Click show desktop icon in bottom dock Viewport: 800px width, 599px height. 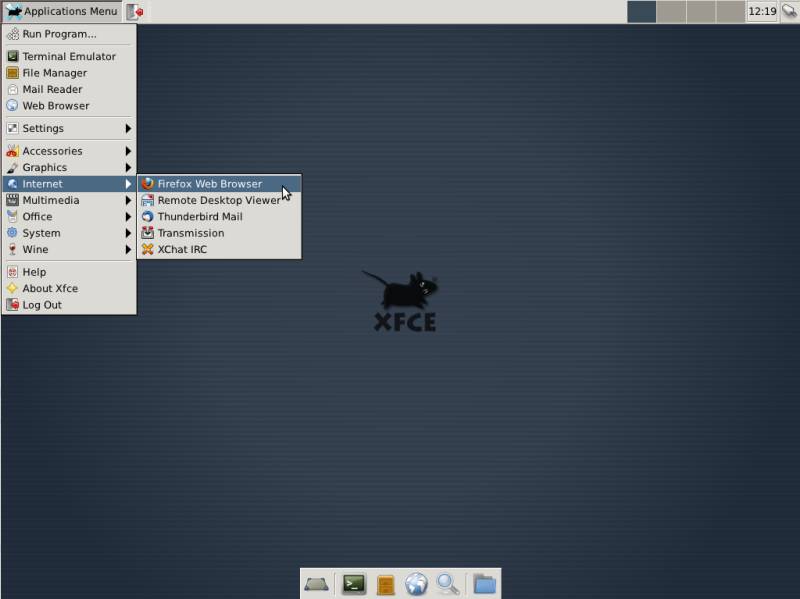(x=316, y=584)
